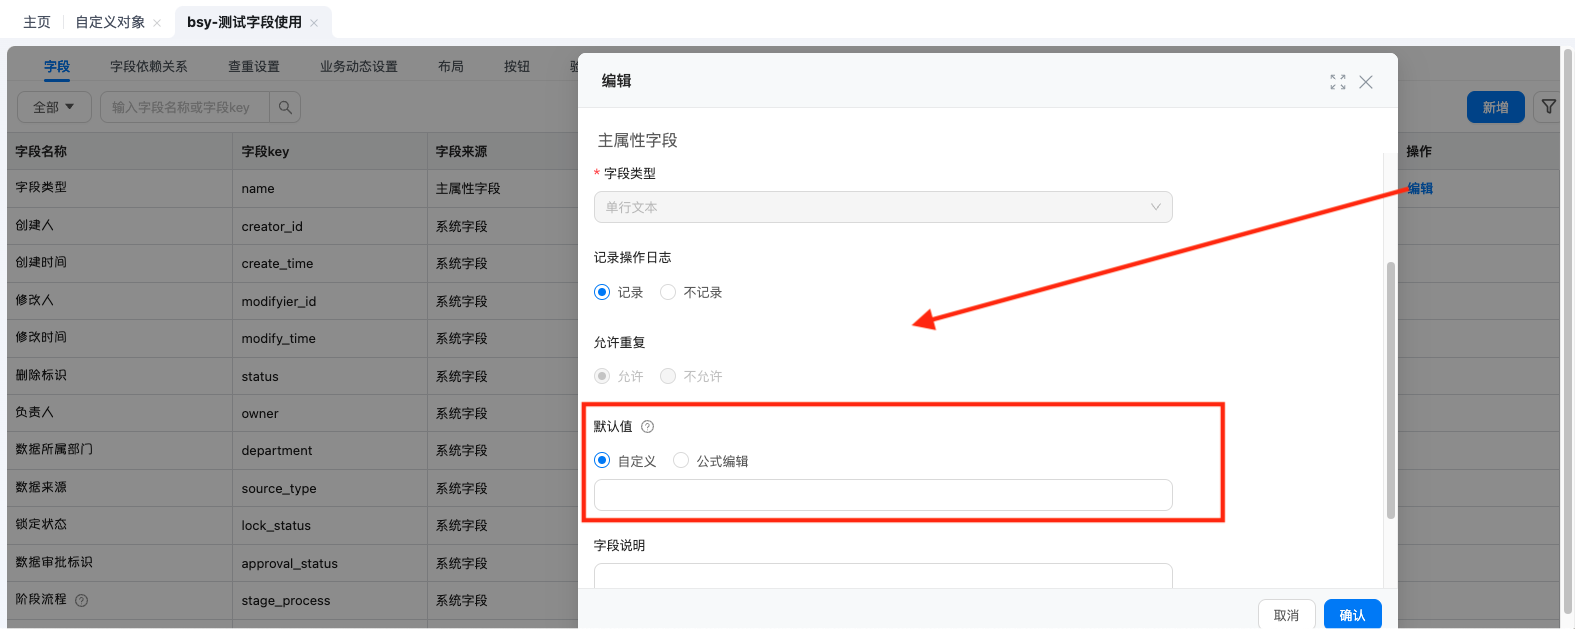Image resolution: width=1575 pixels, height=629 pixels.
Task: Open the 字段依赖关系 tab
Action: click(x=149, y=66)
